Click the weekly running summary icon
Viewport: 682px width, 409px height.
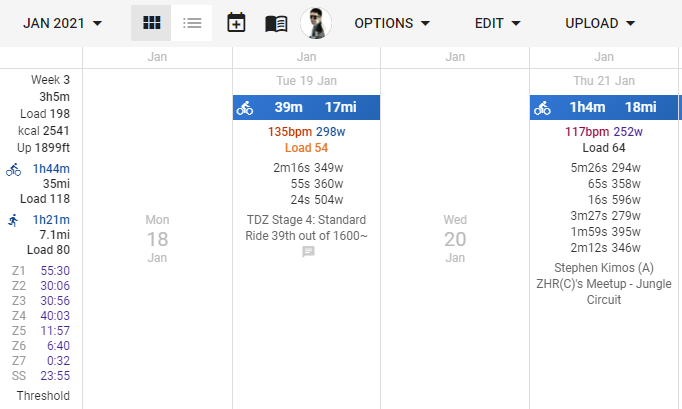[x=13, y=220]
